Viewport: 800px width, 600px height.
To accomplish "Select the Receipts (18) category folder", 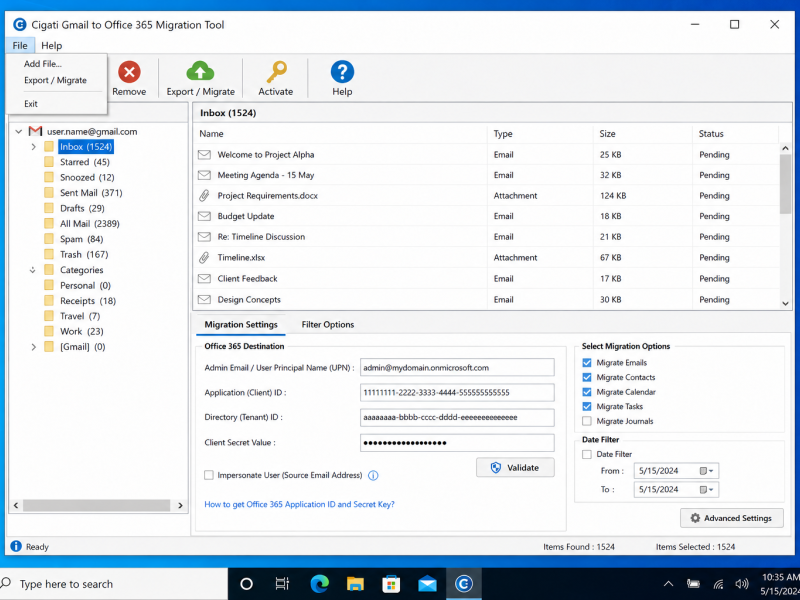I will click(88, 301).
